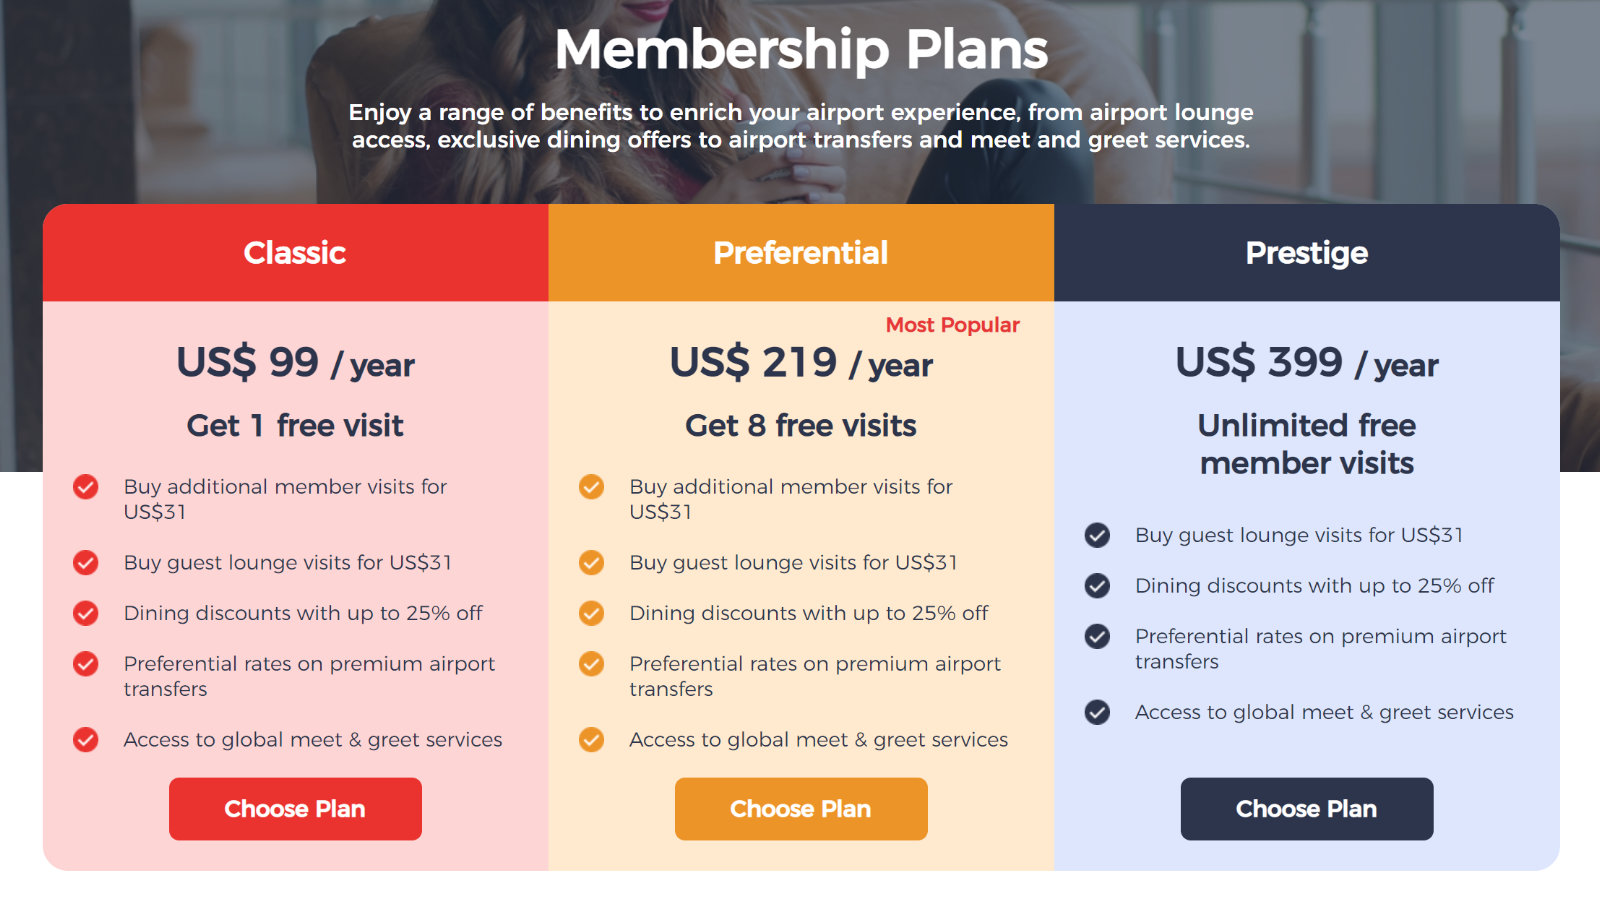Image resolution: width=1600 pixels, height=900 pixels.
Task: Choose the Prestige plan with dark button
Action: (x=1307, y=809)
